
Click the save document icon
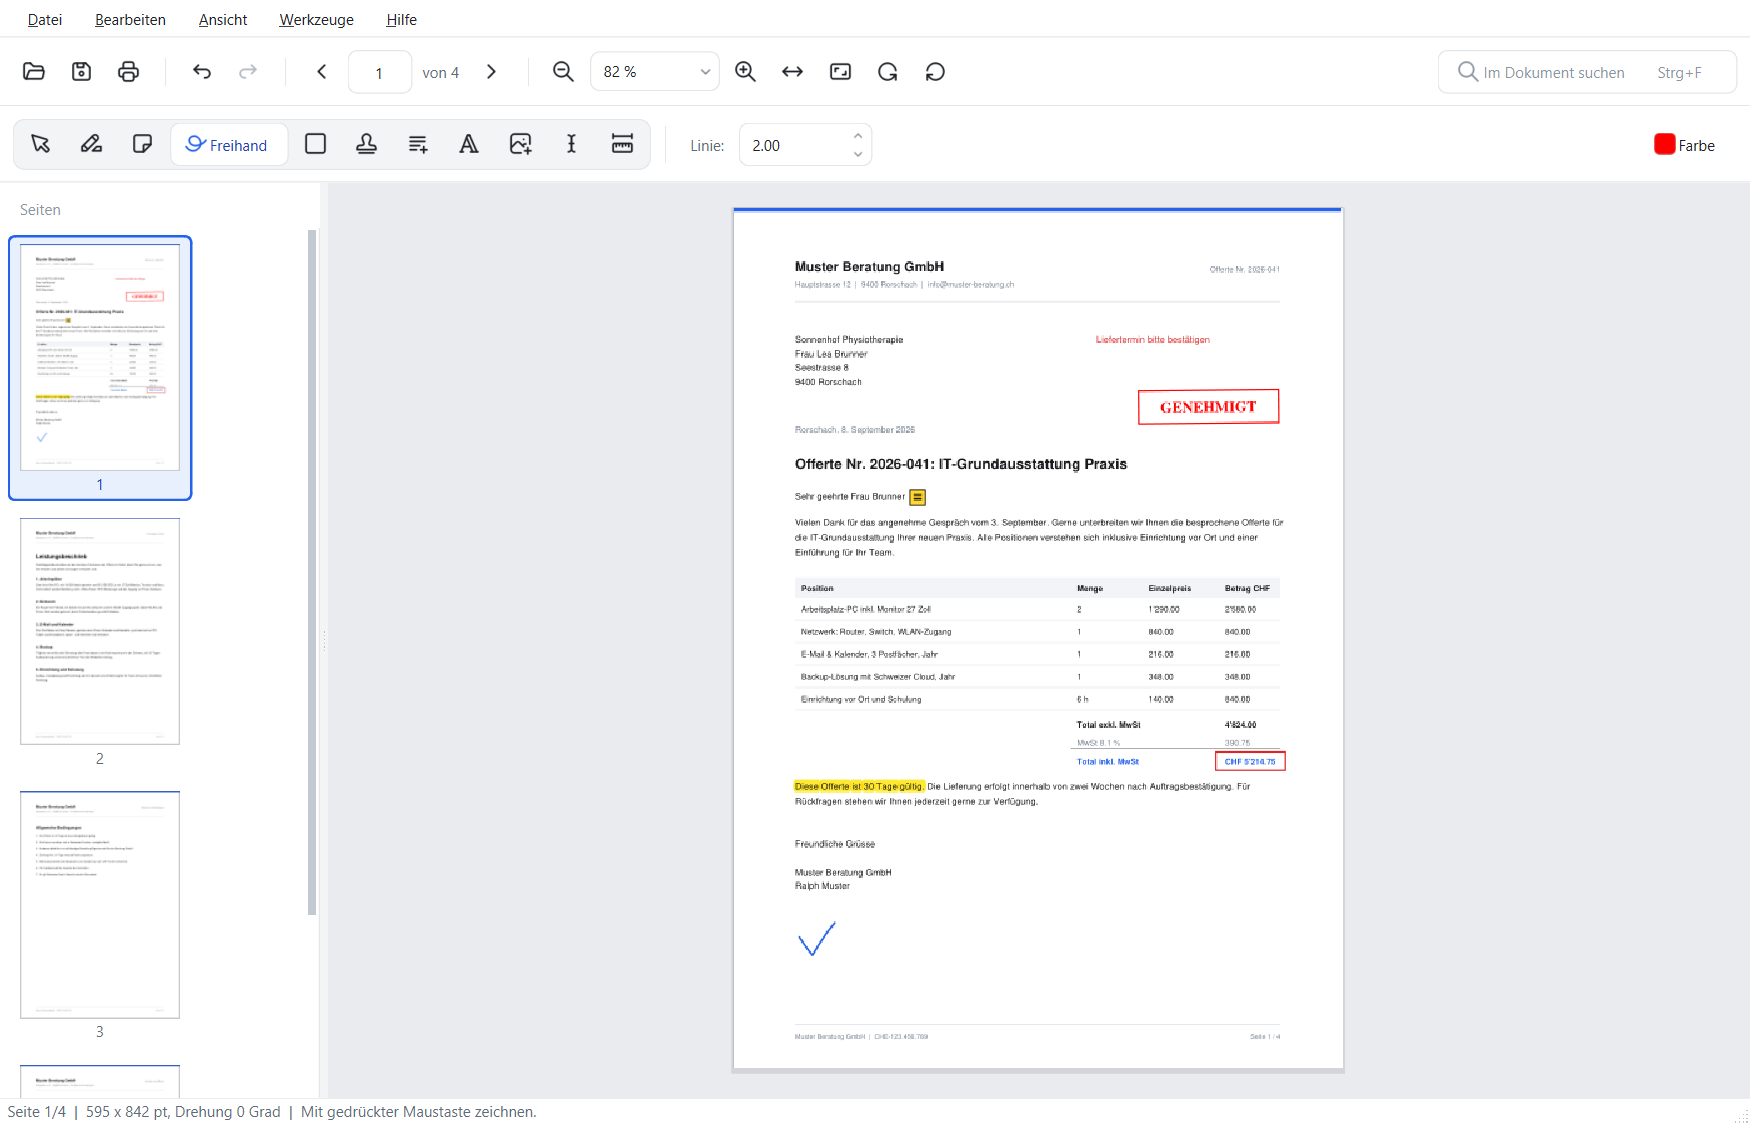(x=81, y=72)
